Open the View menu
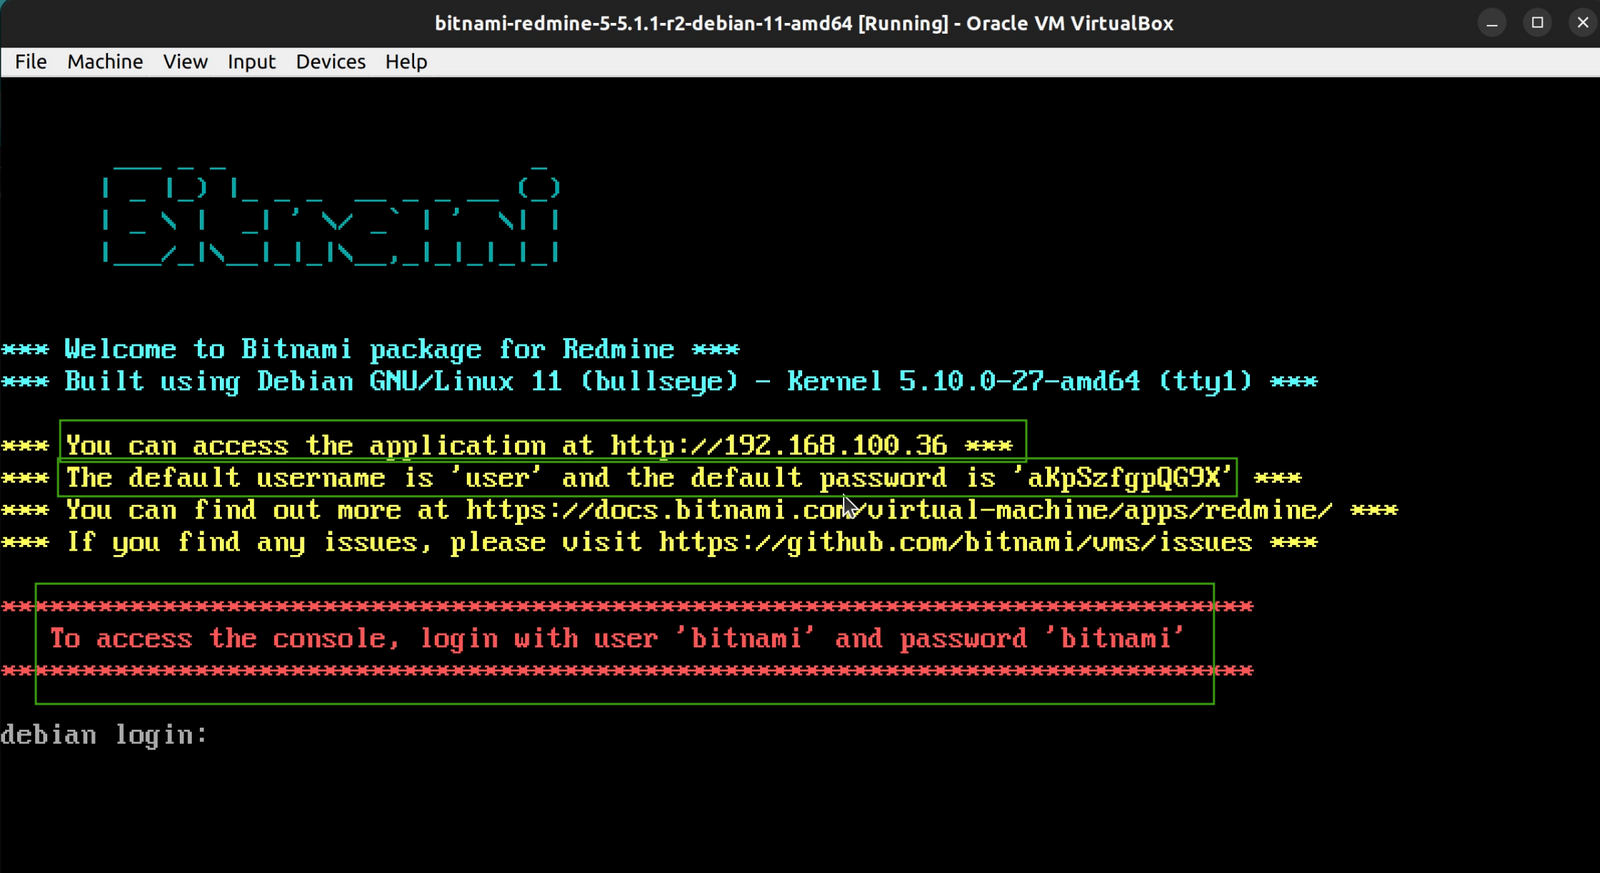 click(185, 62)
